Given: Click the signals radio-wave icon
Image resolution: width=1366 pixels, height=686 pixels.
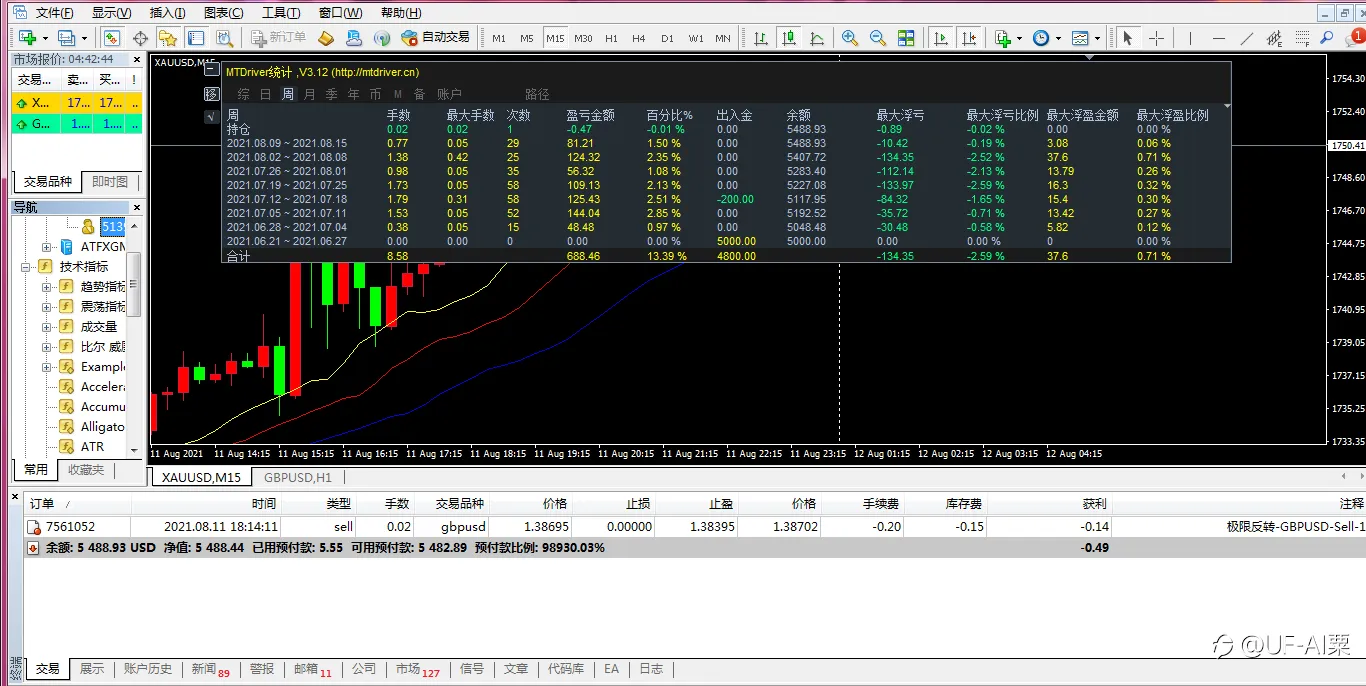Looking at the screenshot, I should 382,38.
